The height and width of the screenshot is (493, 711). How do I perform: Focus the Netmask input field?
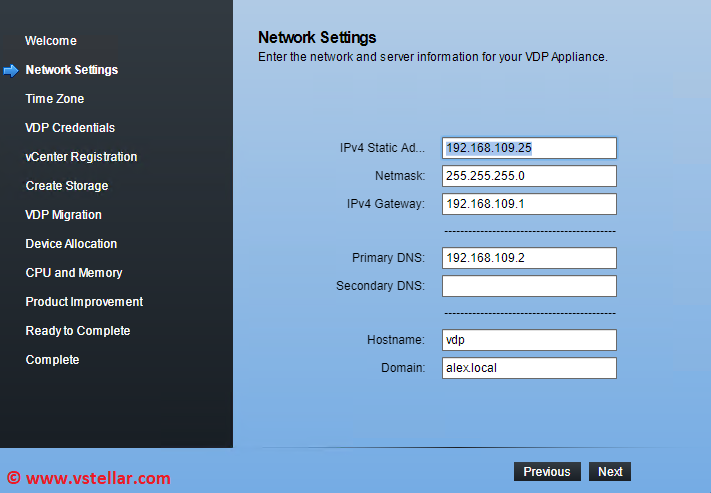coord(529,176)
